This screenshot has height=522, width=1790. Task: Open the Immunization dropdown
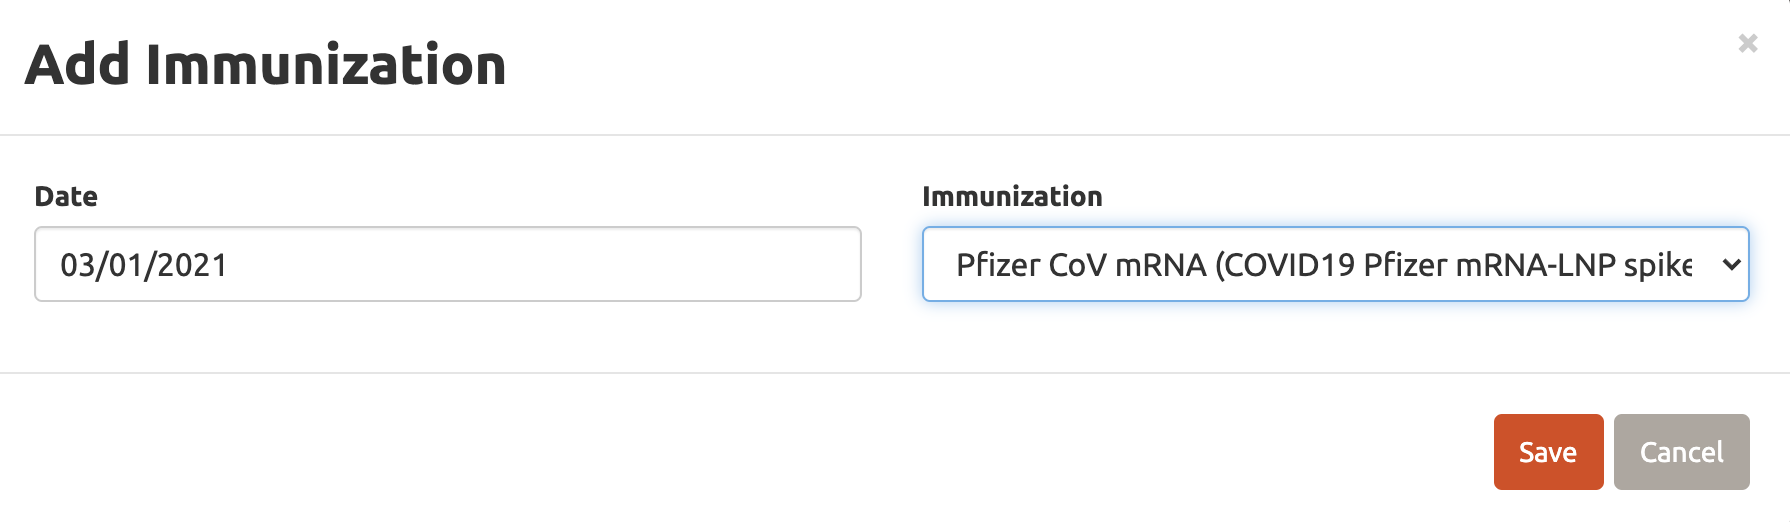pos(1334,264)
